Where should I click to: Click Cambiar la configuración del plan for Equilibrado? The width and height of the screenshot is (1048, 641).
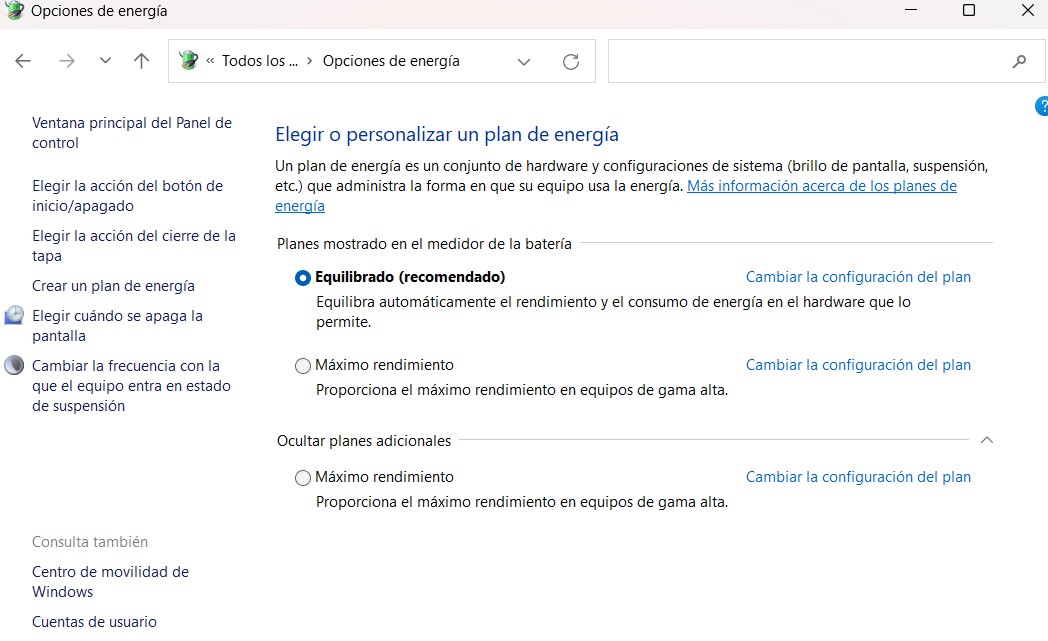[x=857, y=276]
